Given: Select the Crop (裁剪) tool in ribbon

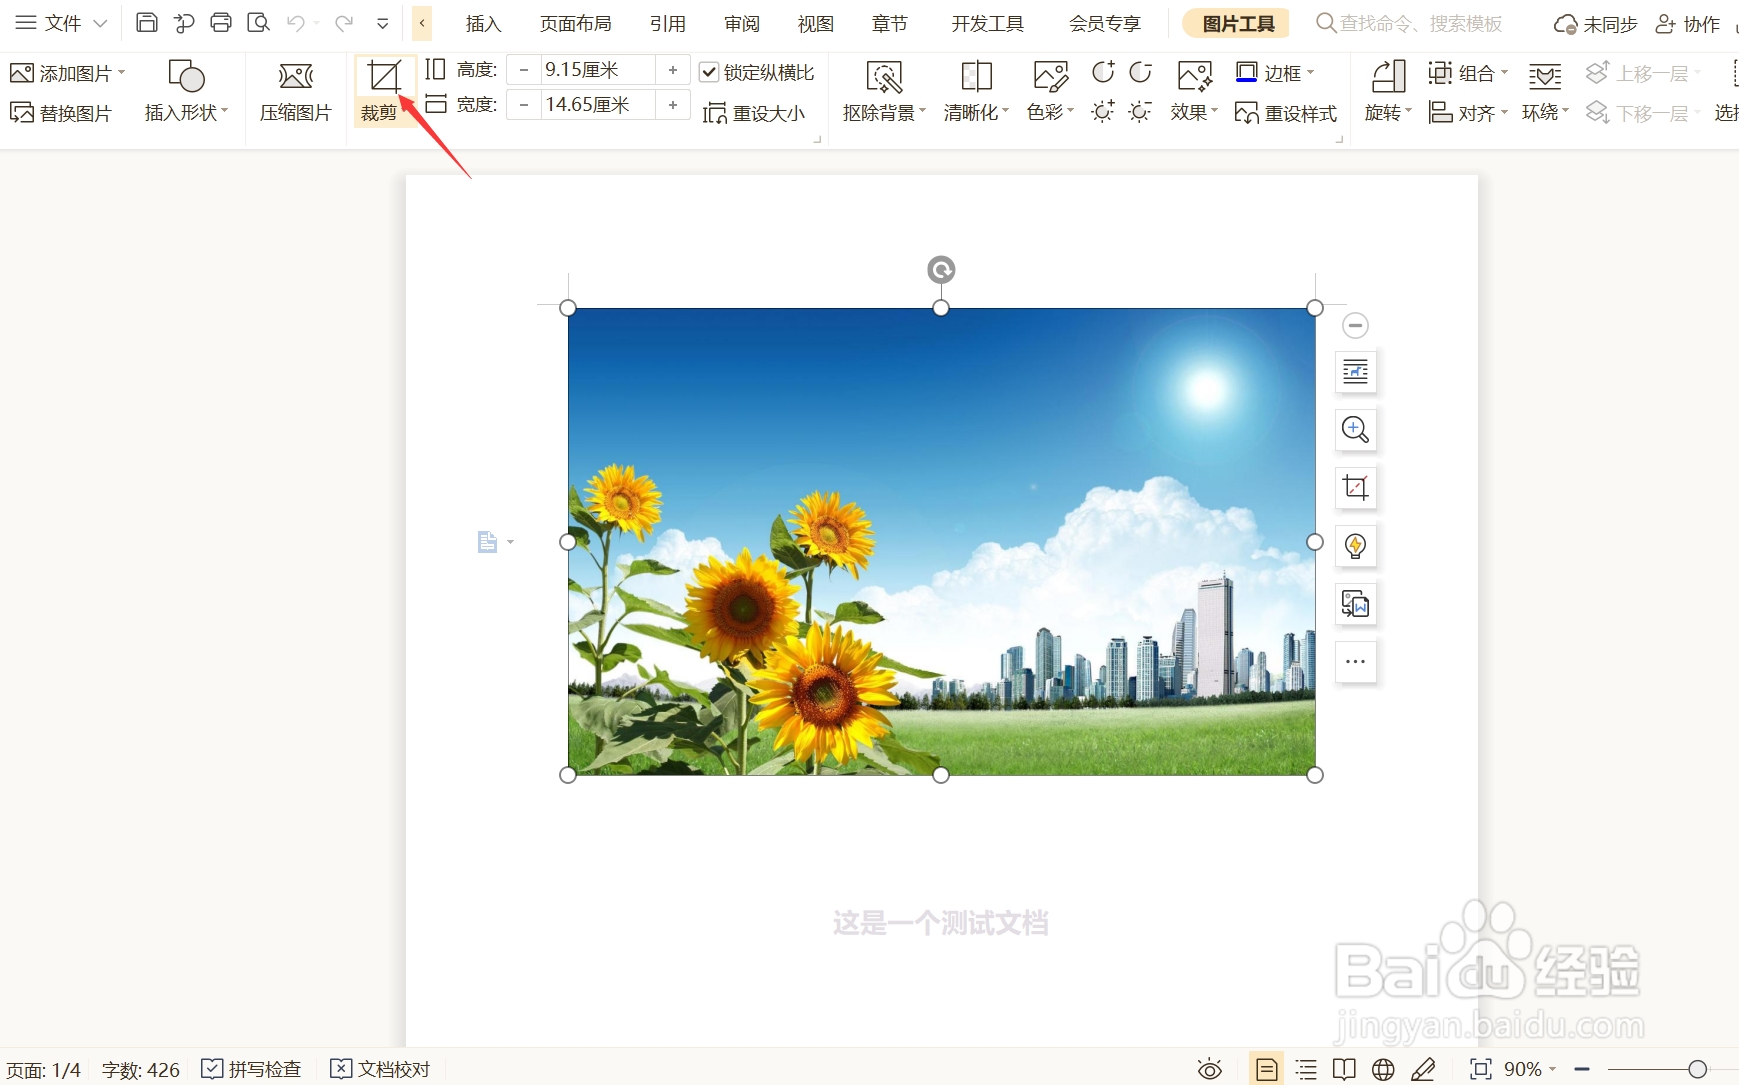Looking at the screenshot, I should pos(383,91).
